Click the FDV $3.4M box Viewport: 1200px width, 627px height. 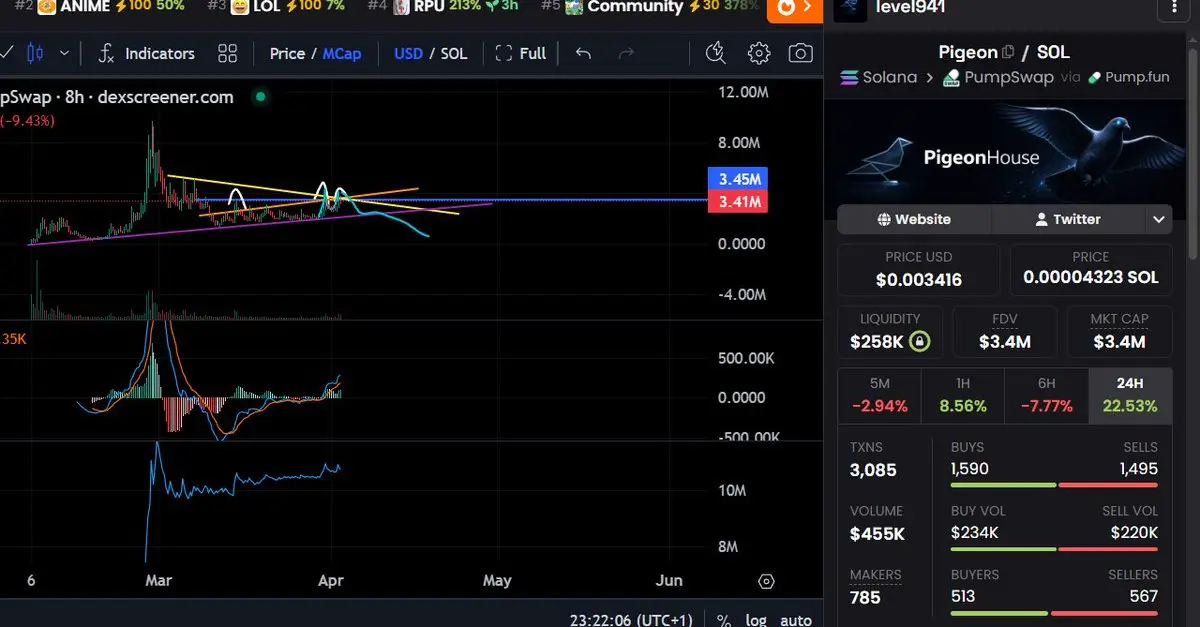(x=1005, y=332)
